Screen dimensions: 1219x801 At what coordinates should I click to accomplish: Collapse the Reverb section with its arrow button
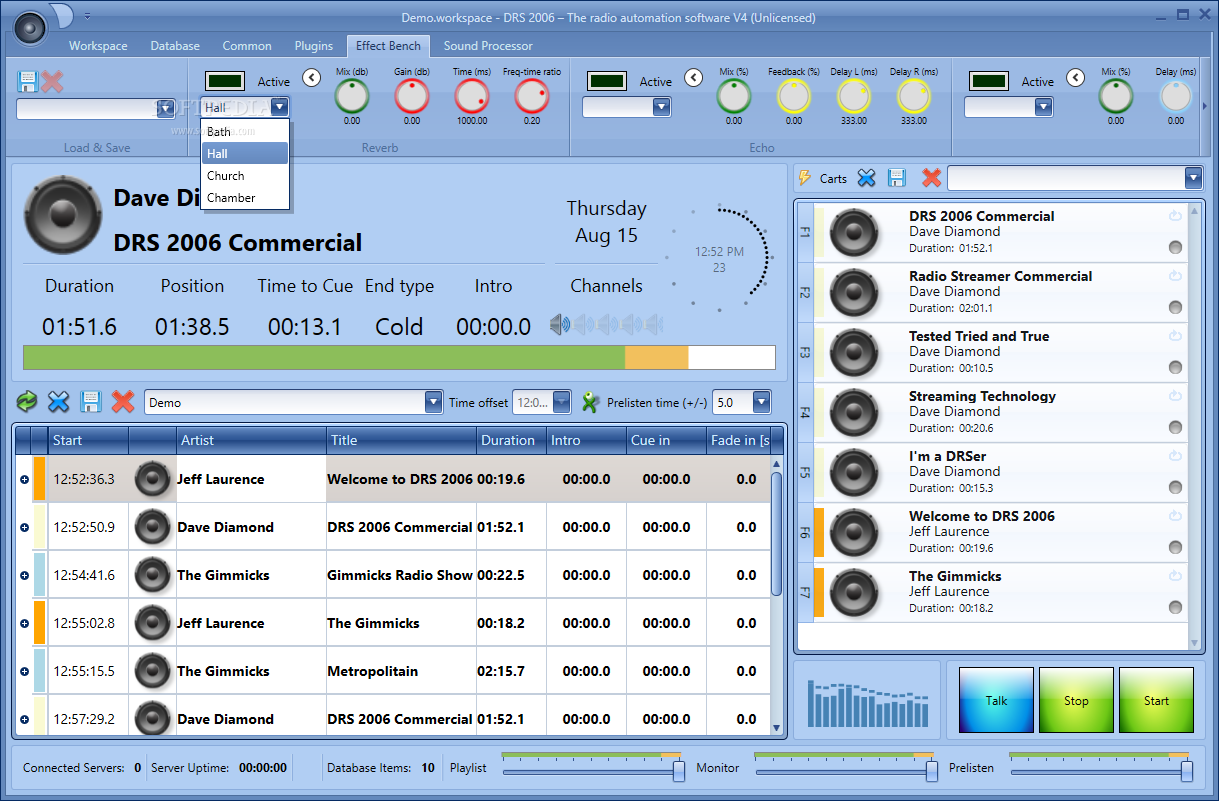pyautogui.click(x=312, y=77)
